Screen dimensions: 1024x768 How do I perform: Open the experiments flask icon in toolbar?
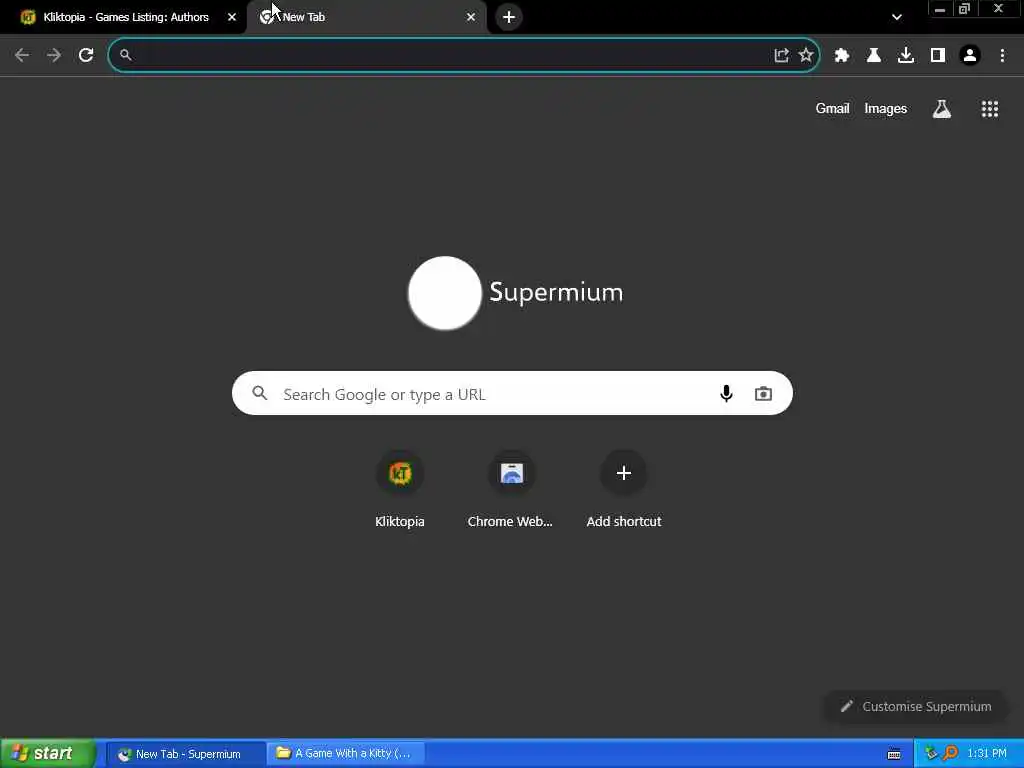pyautogui.click(x=874, y=55)
